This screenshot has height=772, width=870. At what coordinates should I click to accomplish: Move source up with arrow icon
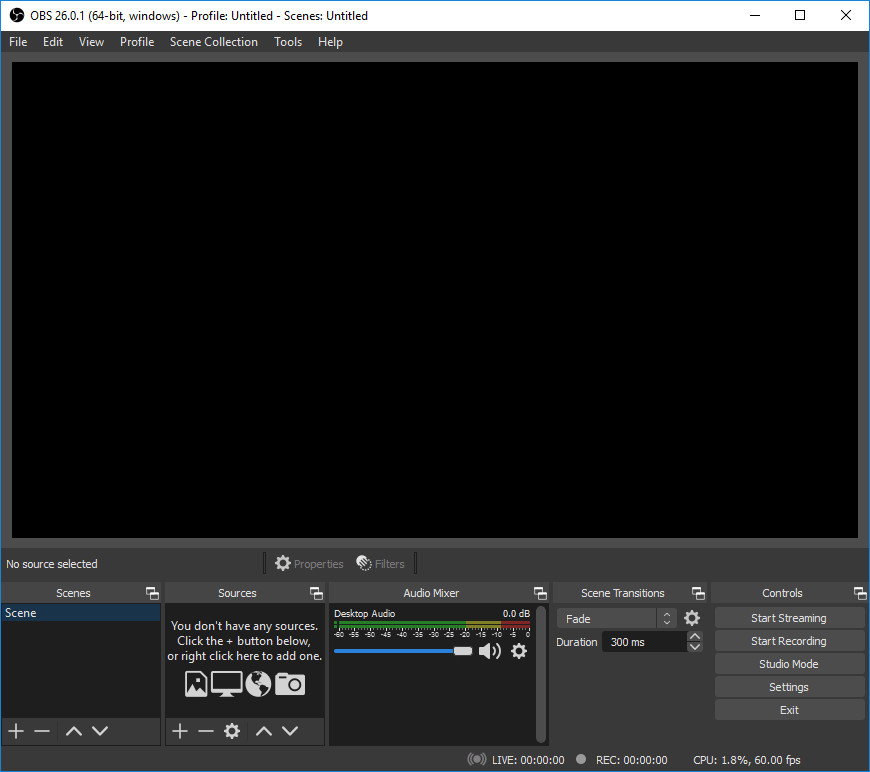tap(264, 731)
